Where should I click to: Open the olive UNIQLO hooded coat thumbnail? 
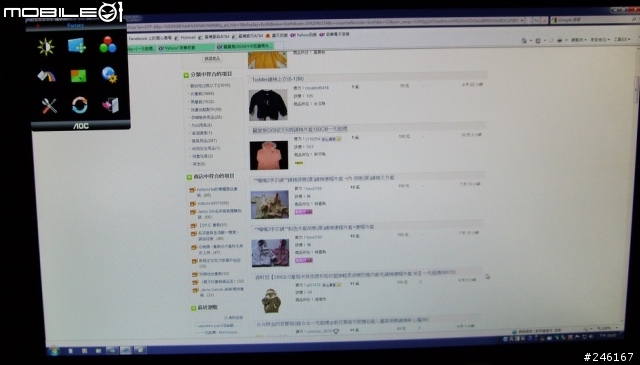tap(271, 301)
